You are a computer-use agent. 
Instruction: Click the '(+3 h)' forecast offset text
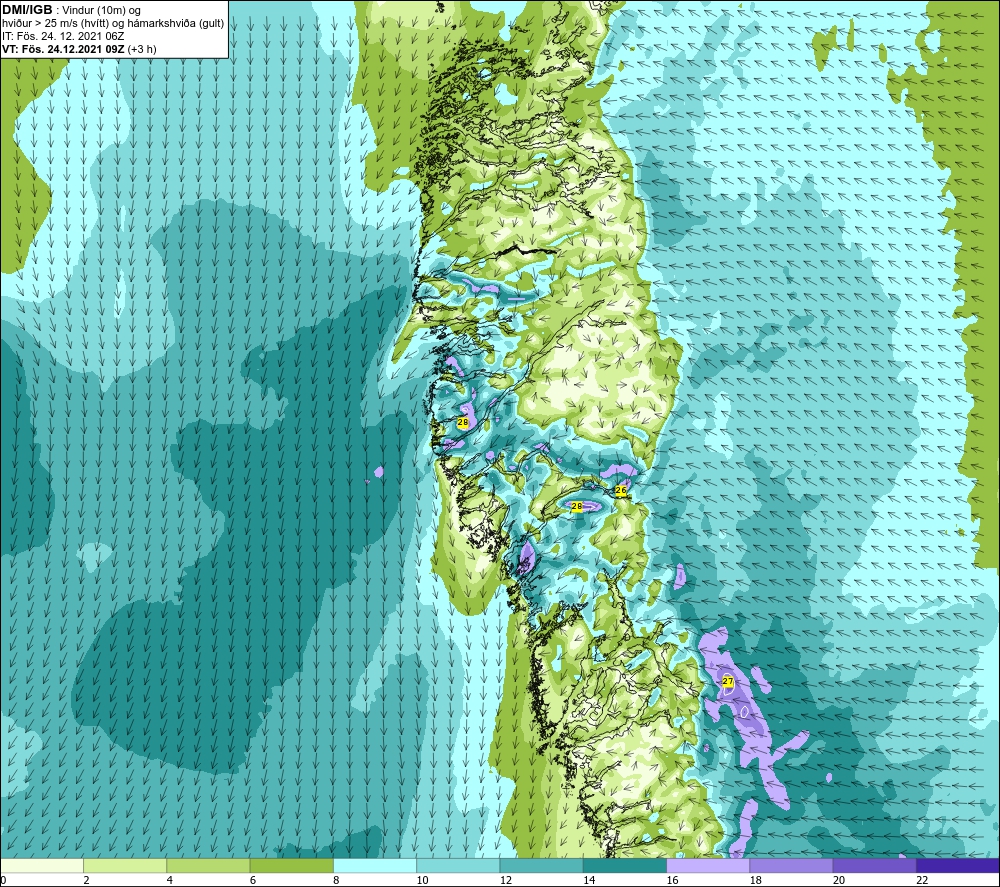tap(142, 49)
